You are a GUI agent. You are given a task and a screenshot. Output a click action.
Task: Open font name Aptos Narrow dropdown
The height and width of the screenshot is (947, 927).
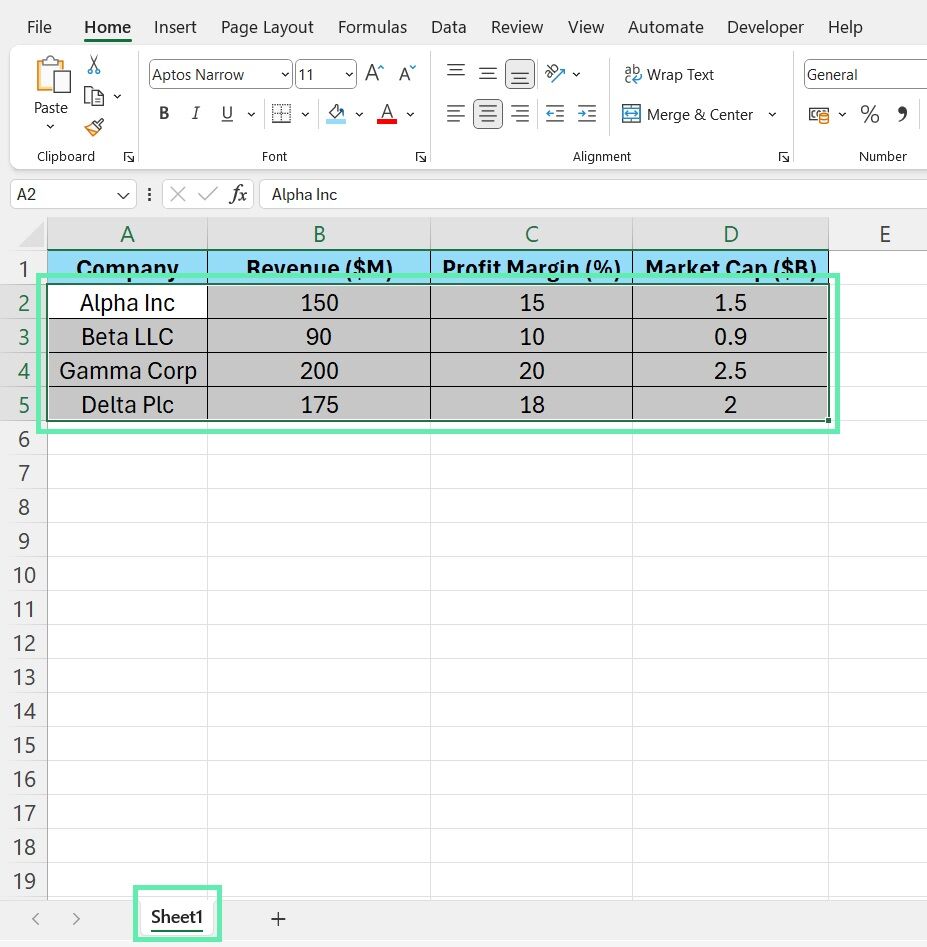(x=285, y=75)
